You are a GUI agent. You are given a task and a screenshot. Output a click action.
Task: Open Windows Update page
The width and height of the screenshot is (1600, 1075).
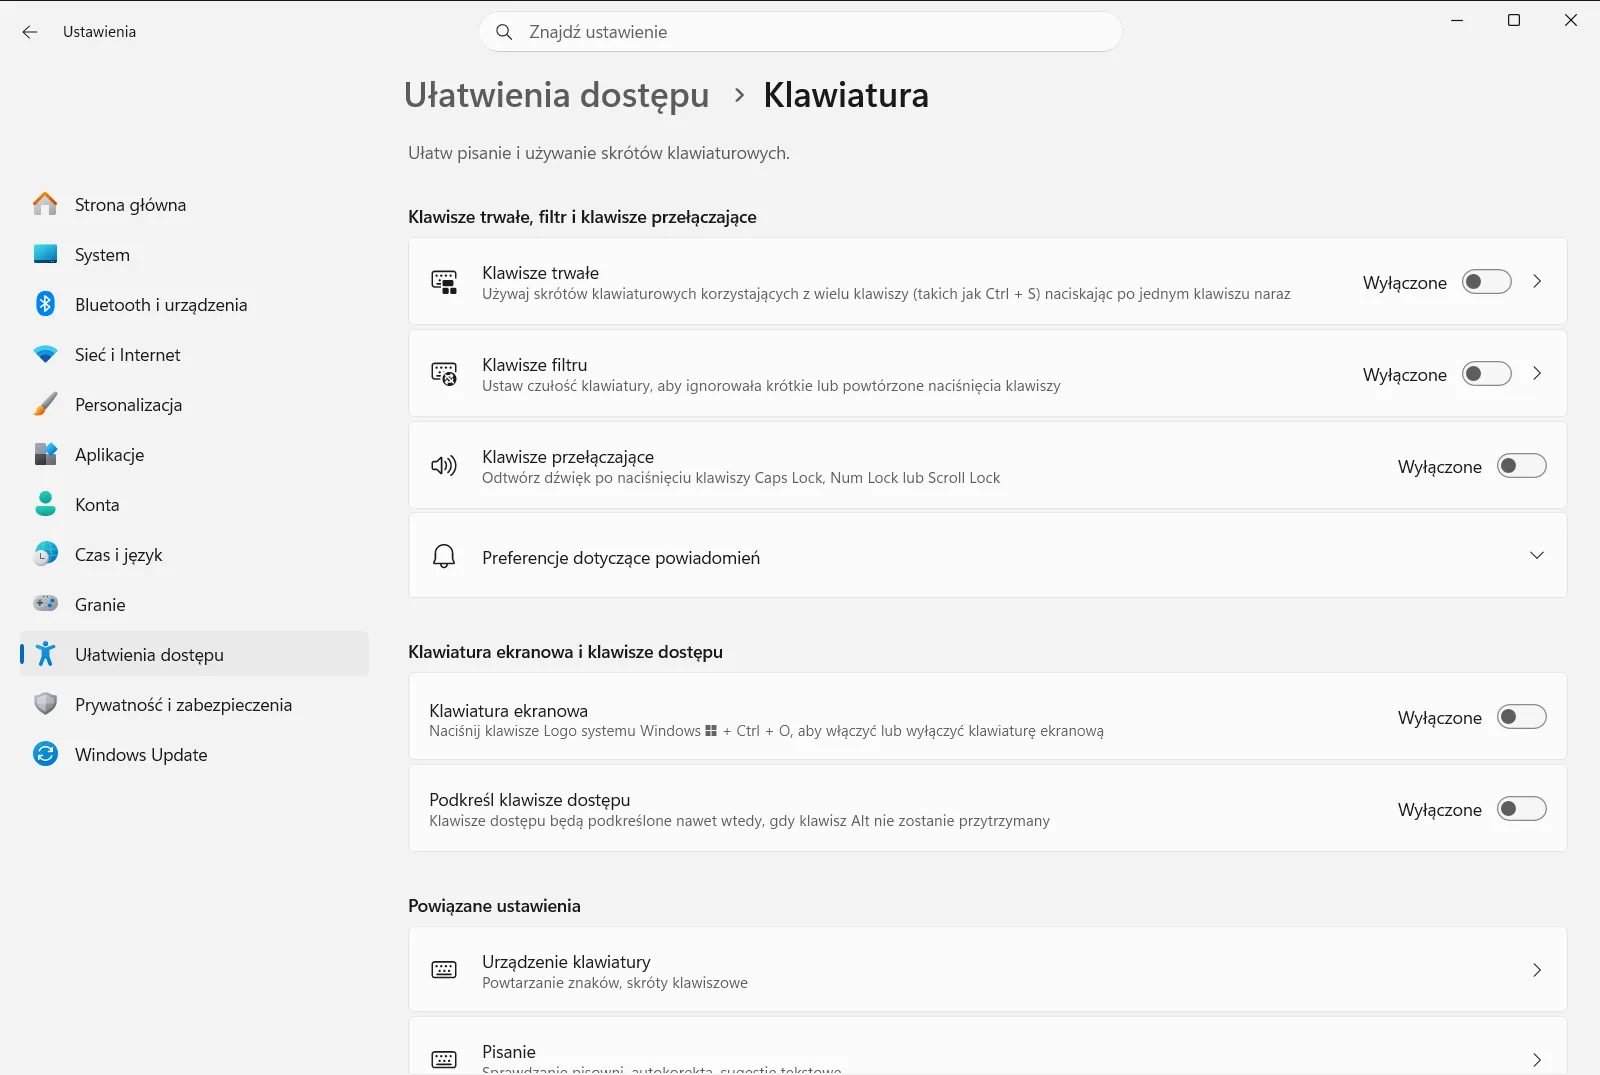(194, 754)
